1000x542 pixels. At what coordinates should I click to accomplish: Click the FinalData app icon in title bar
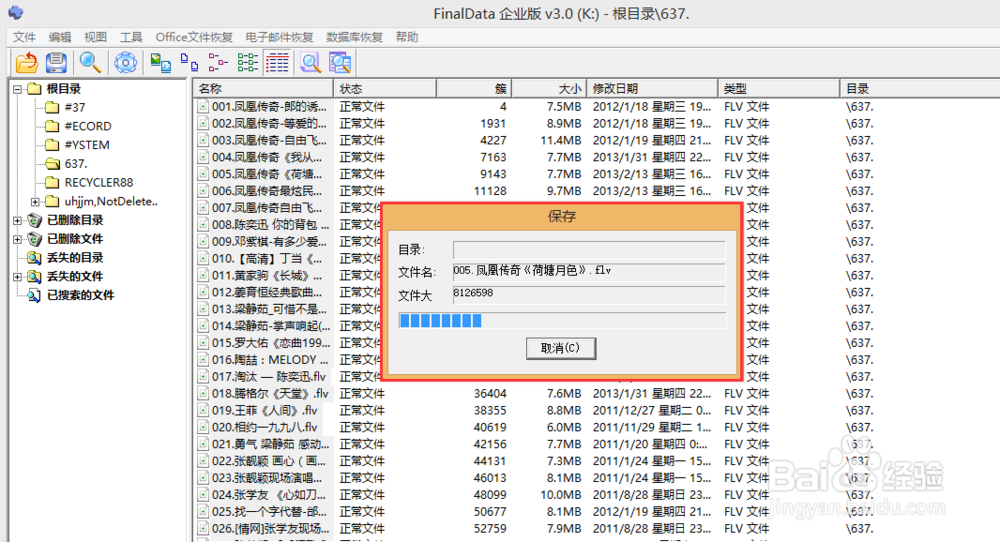pos(15,12)
